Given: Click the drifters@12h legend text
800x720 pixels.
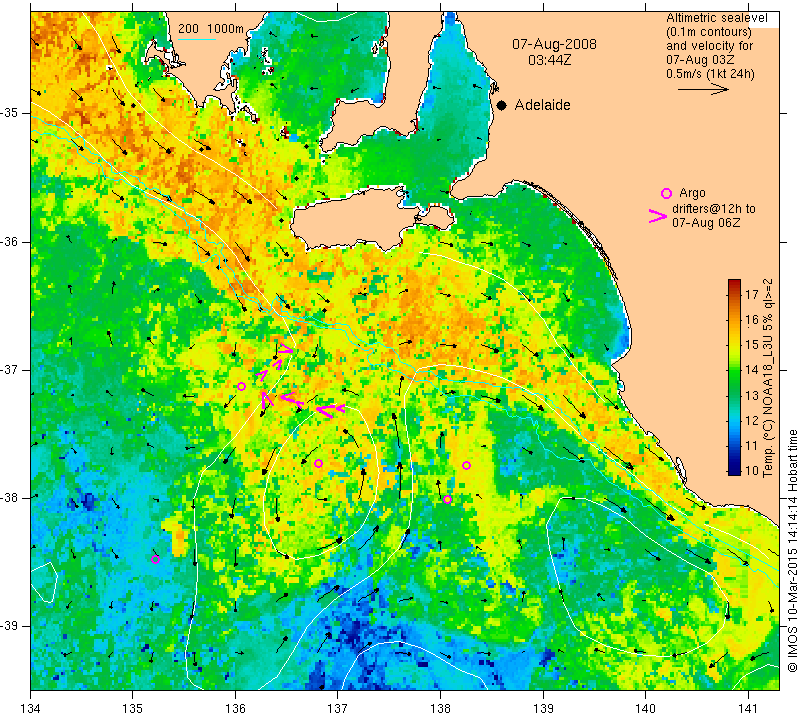Looking at the screenshot, I should coord(713,209).
